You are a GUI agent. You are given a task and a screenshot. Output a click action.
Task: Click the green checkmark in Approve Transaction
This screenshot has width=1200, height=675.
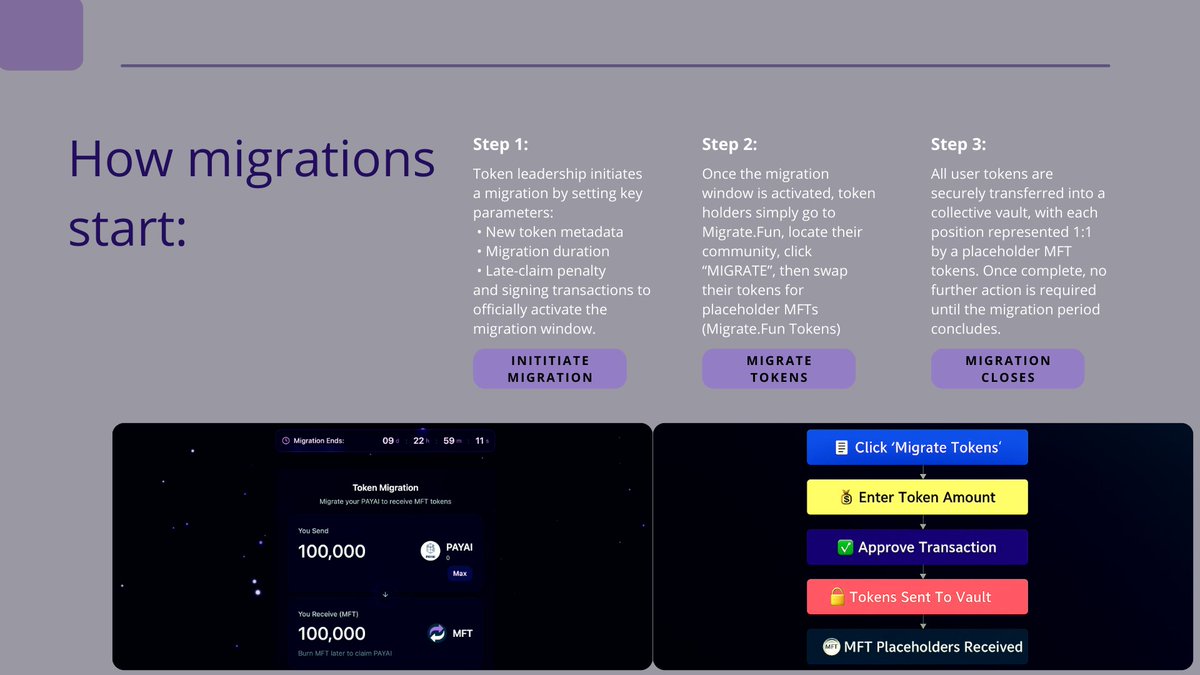[845, 547]
